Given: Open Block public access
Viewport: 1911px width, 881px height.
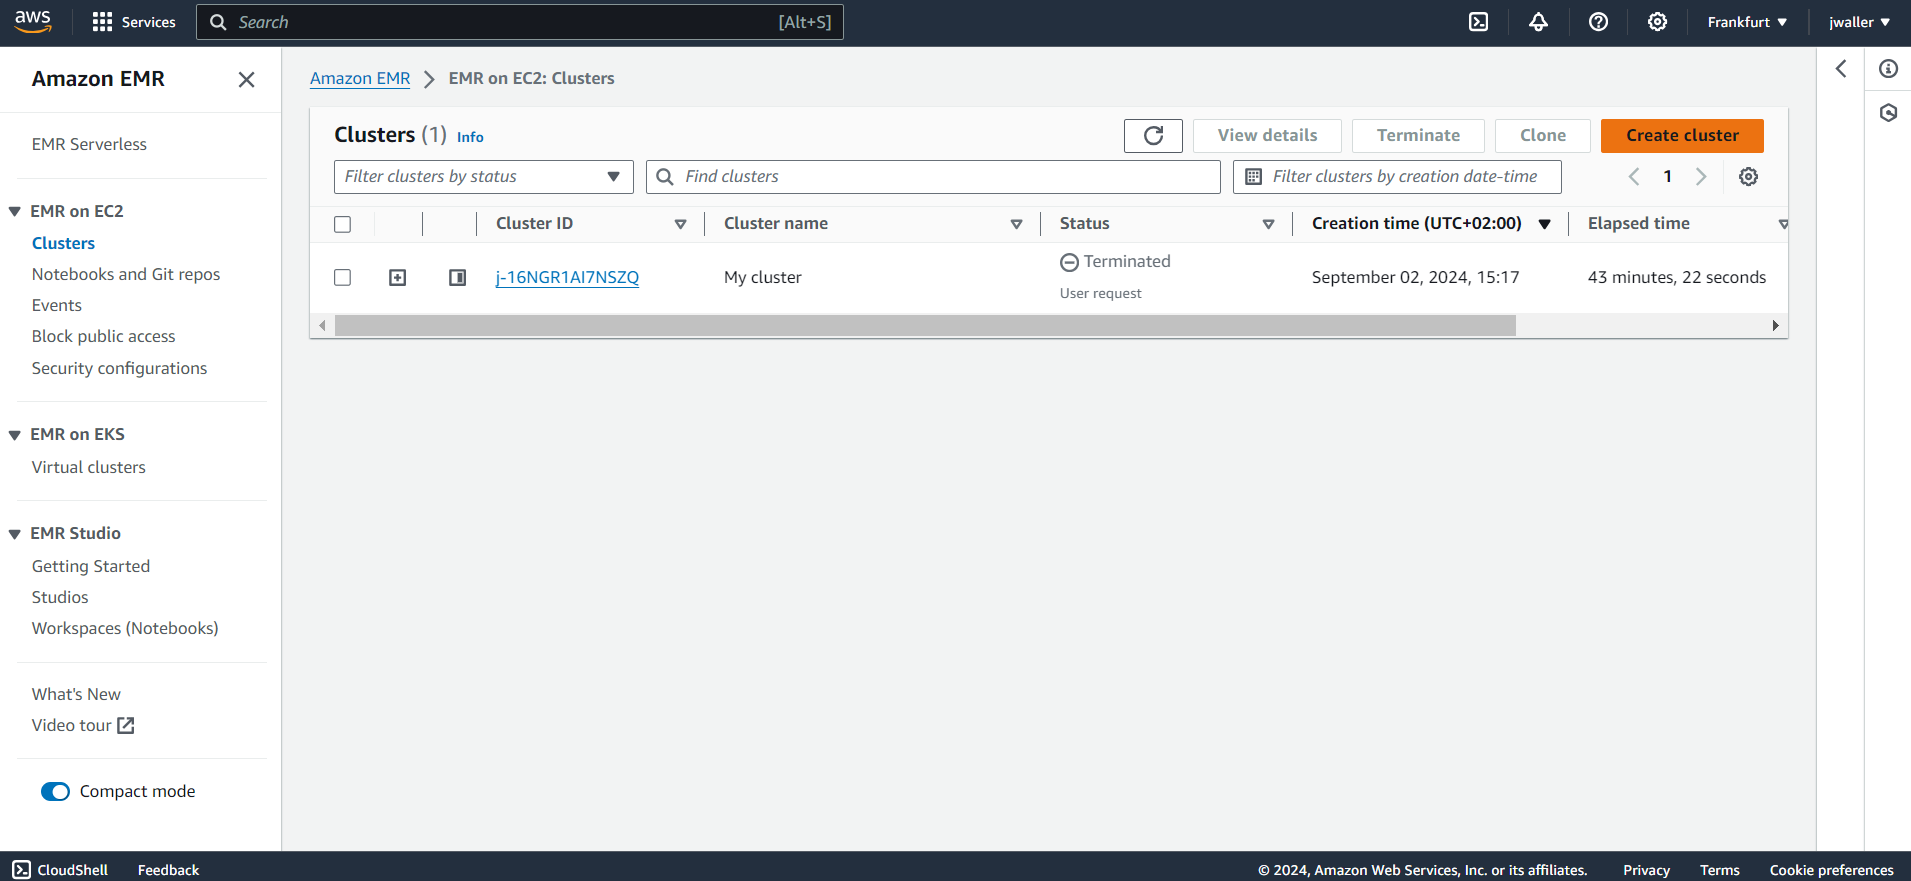Looking at the screenshot, I should click(103, 336).
